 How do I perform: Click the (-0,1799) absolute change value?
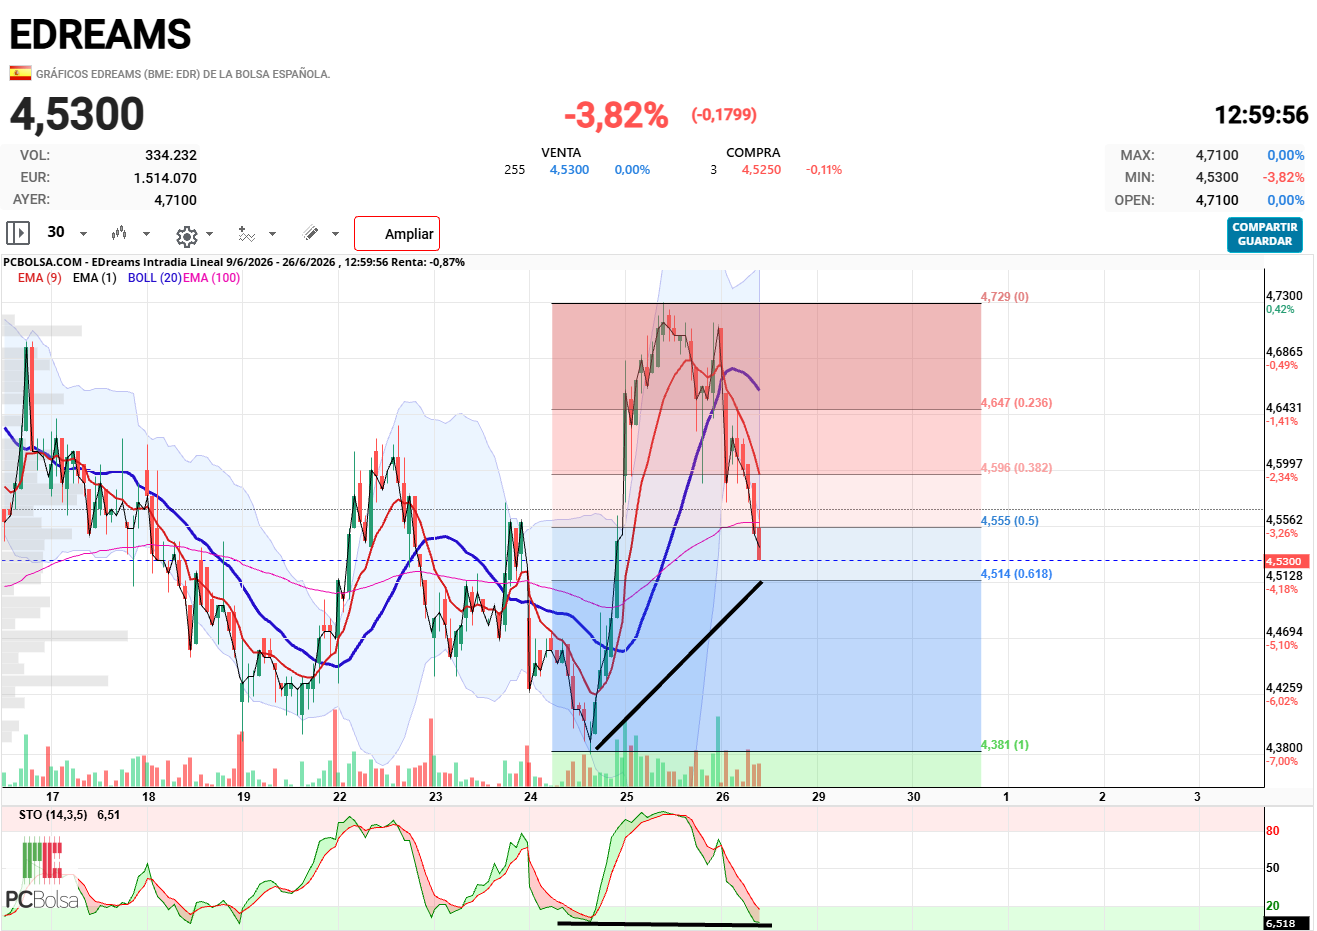tap(724, 115)
